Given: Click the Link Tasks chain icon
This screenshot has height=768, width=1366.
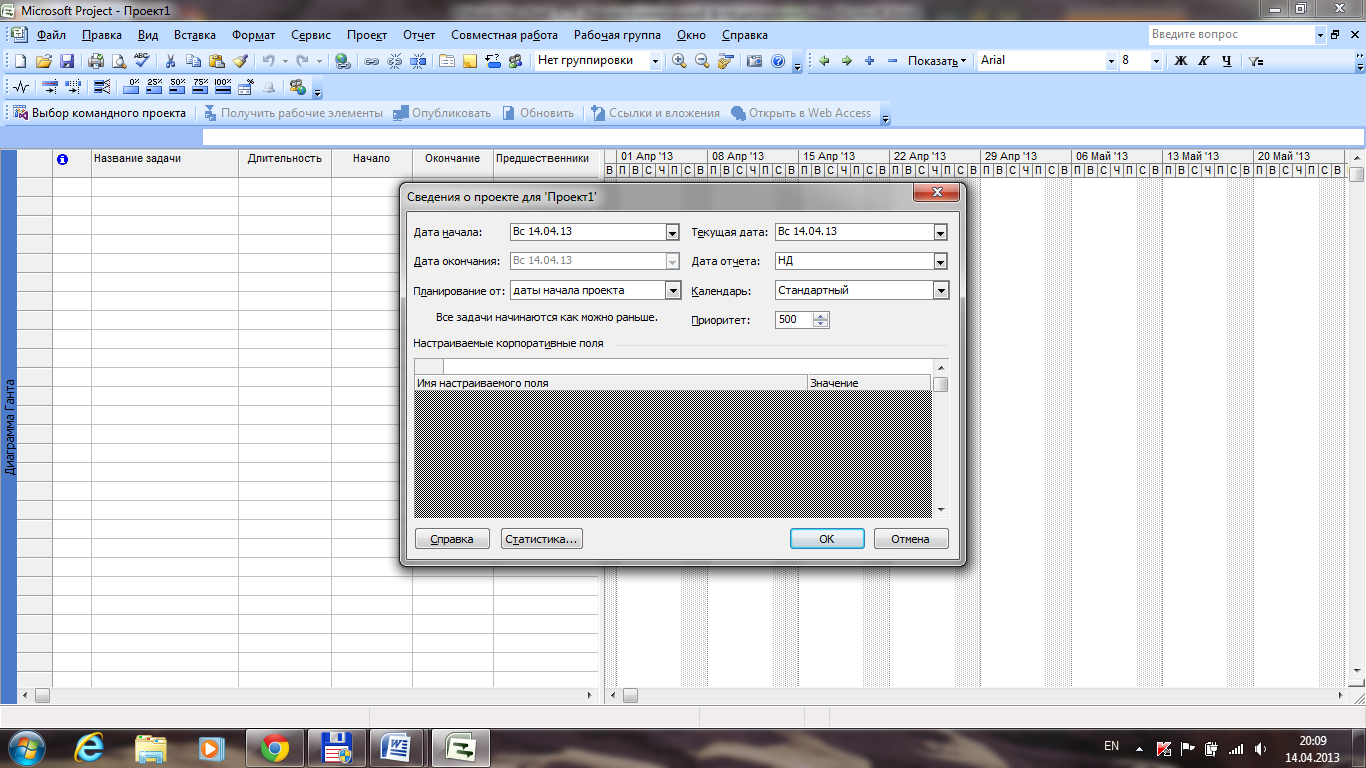Looking at the screenshot, I should pyautogui.click(x=371, y=61).
